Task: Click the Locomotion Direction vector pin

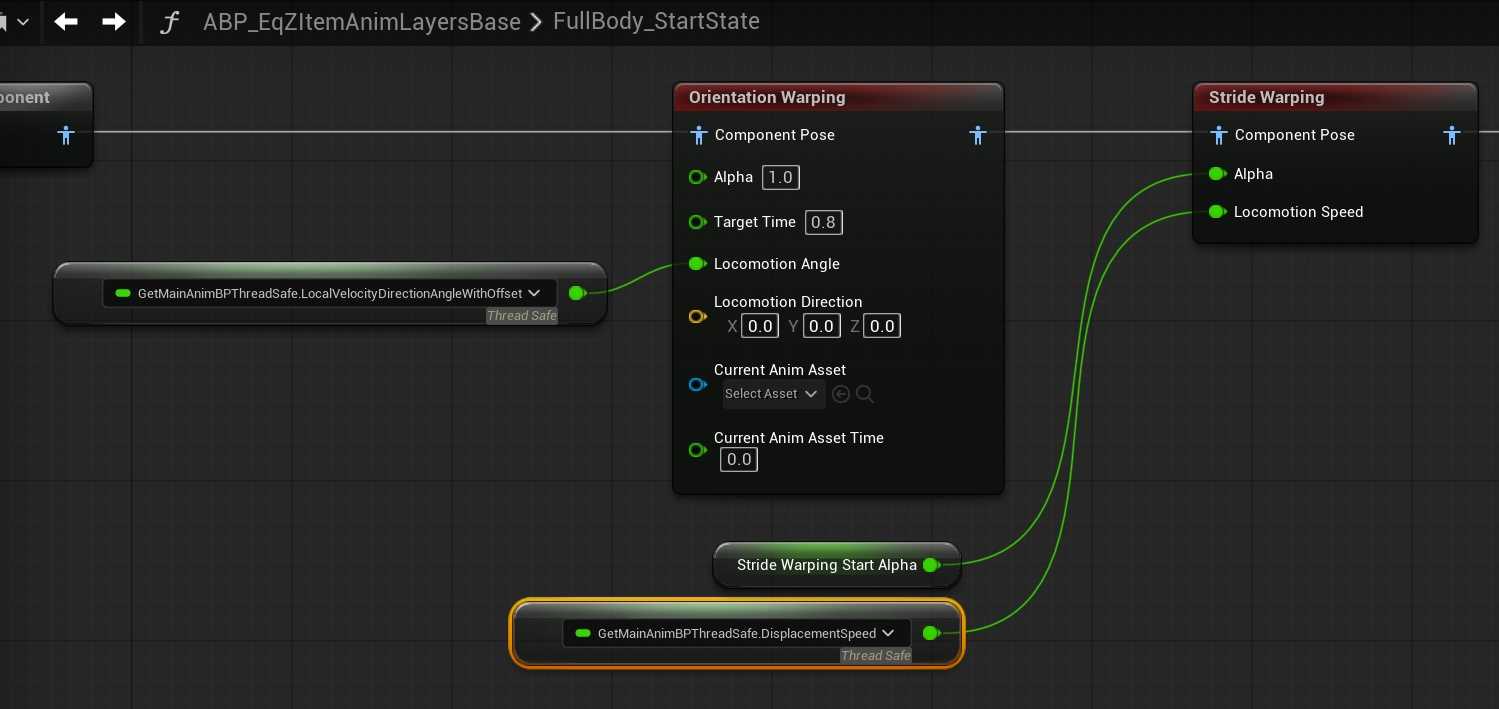Action: [x=698, y=317]
